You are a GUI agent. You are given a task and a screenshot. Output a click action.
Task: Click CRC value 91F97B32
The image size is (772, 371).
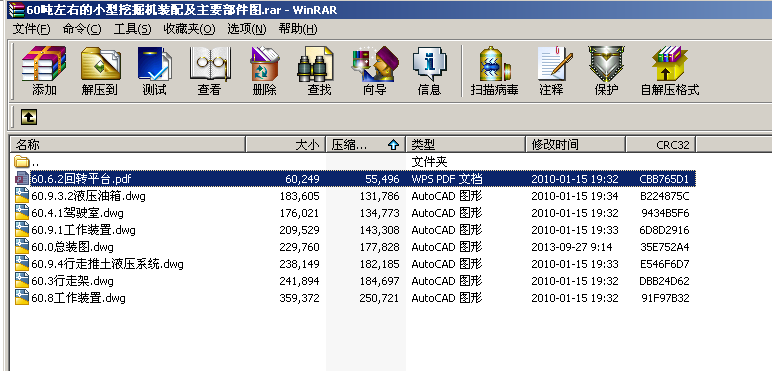click(665, 298)
